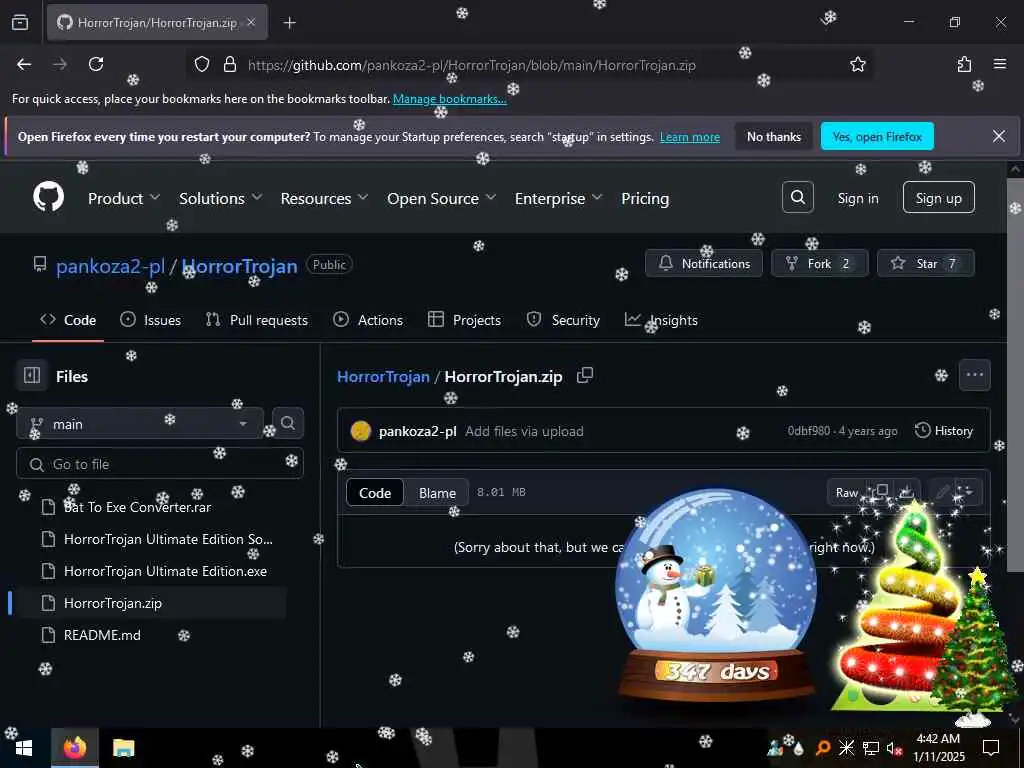1024x768 pixels.
Task: Open the Insights tab
Action: click(662, 320)
